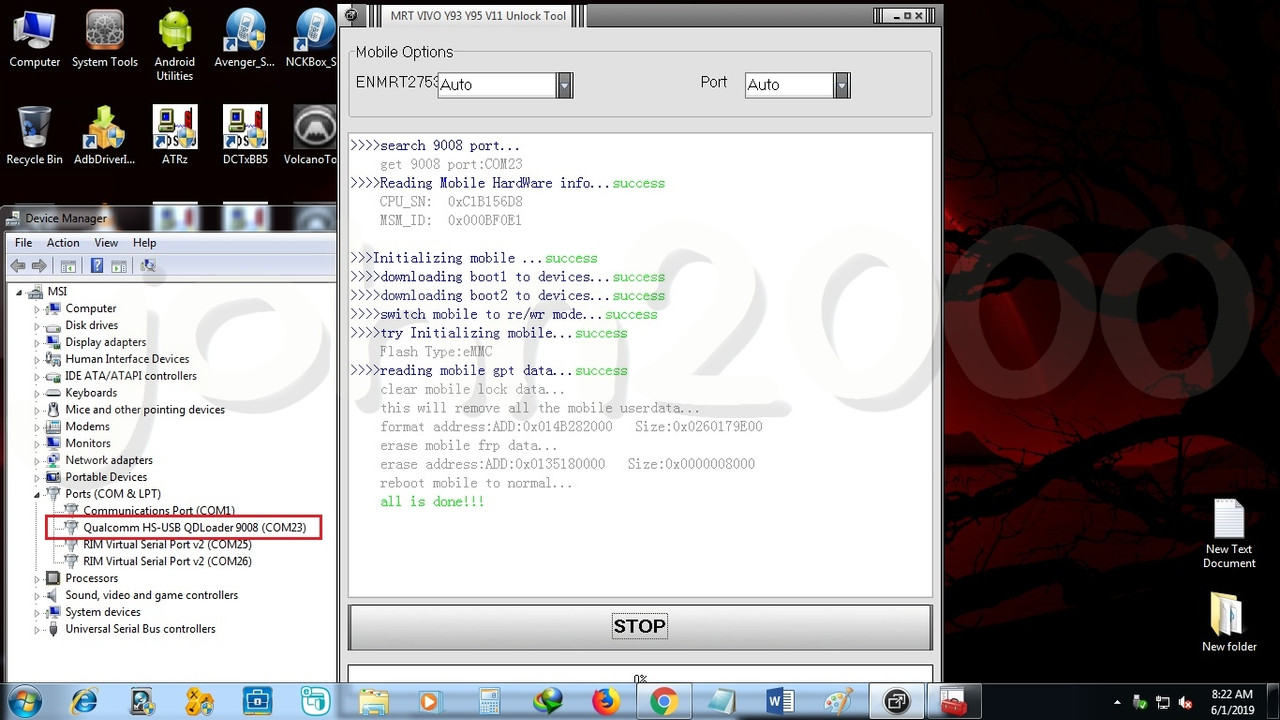Select RIM Virtual Serial Port v2 (COM26)
The image size is (1280, 720).
pyautogui.click(x=167, y=562)
